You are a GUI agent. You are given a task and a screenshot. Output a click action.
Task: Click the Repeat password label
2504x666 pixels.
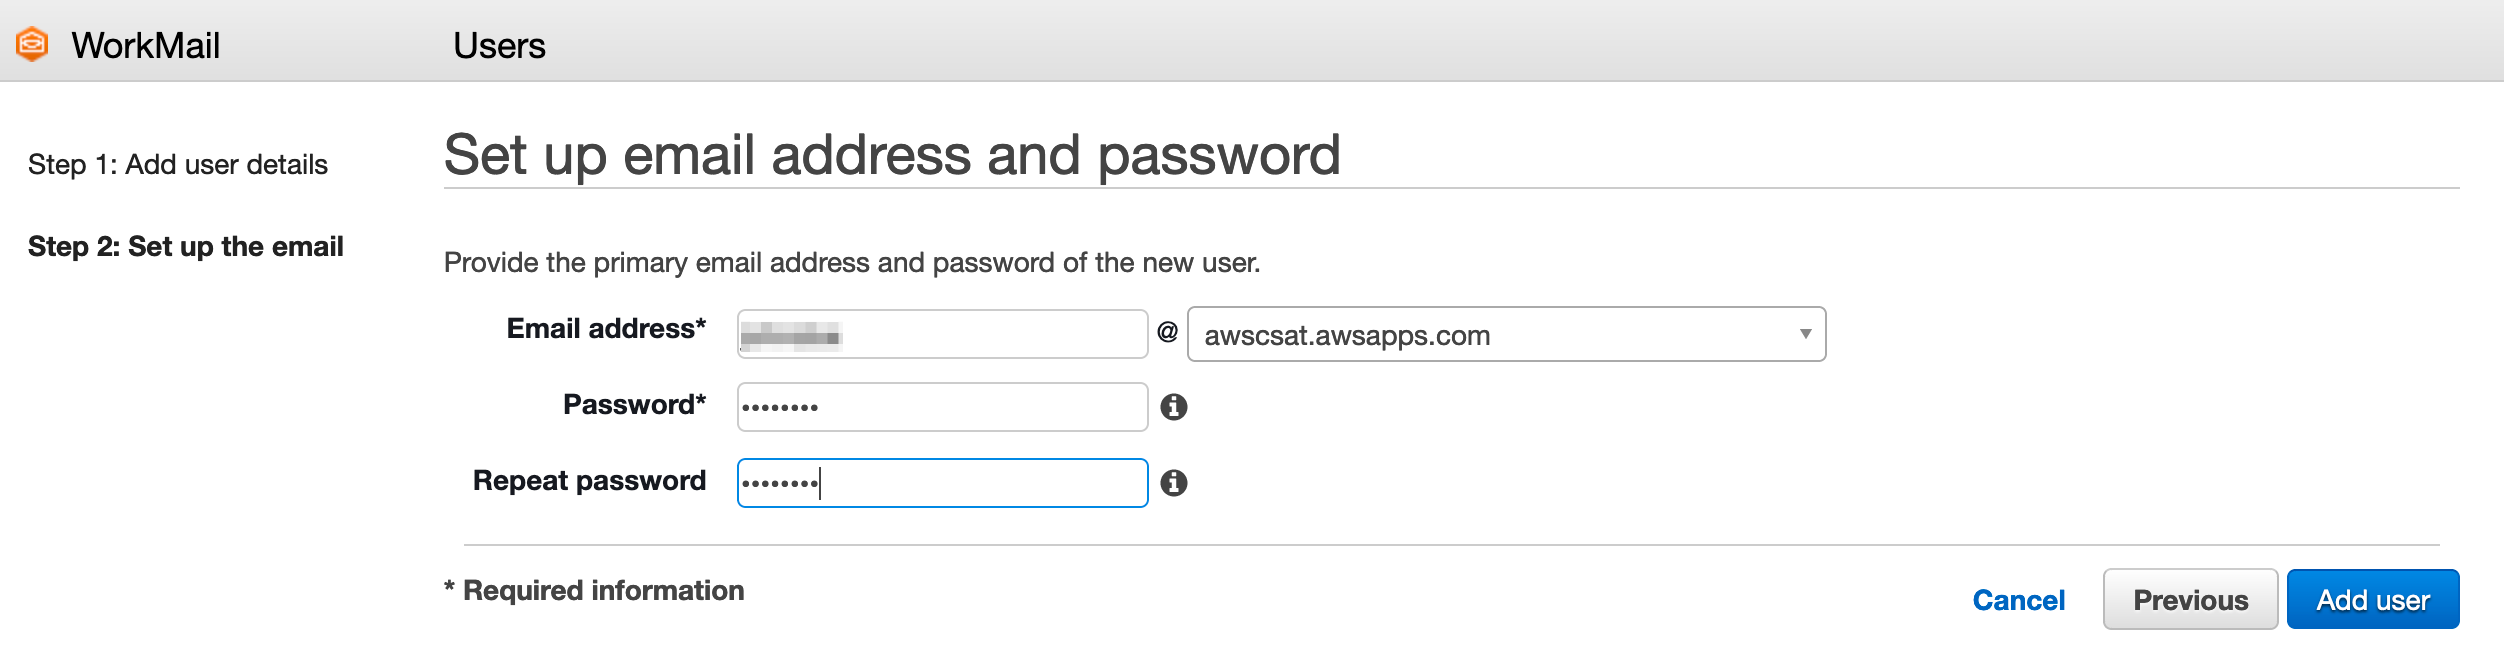tap(589, 481)
